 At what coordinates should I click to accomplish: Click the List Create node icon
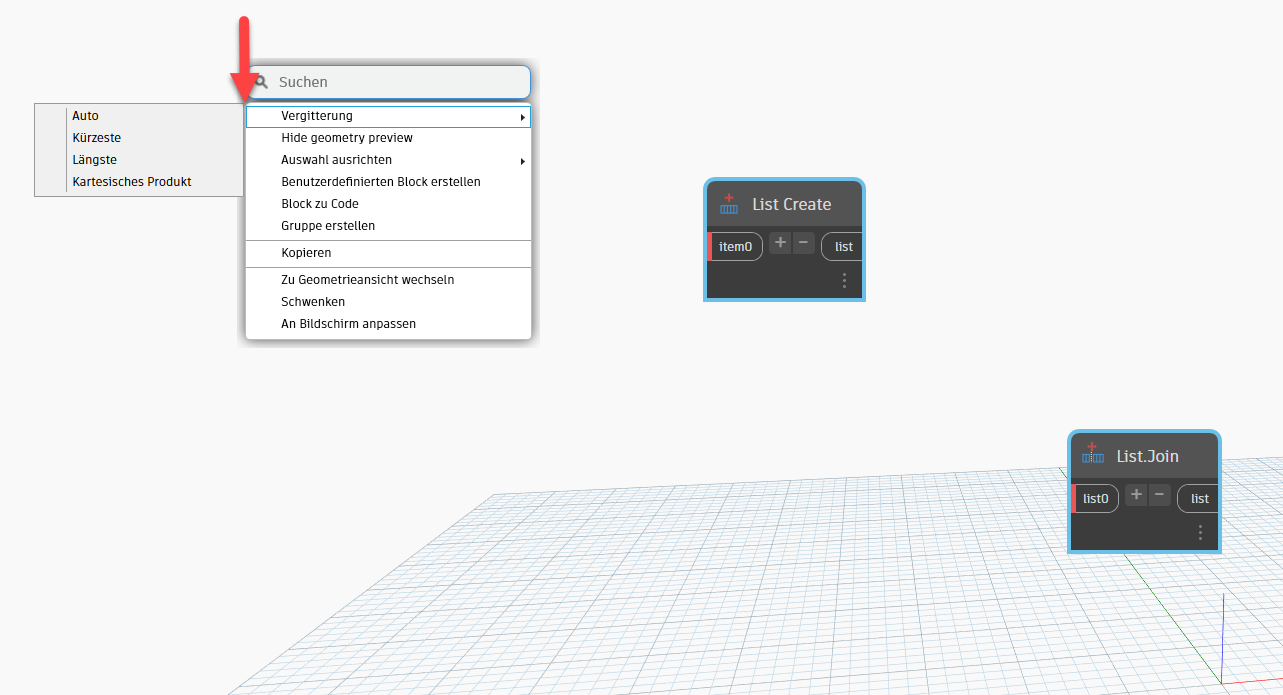729,204
